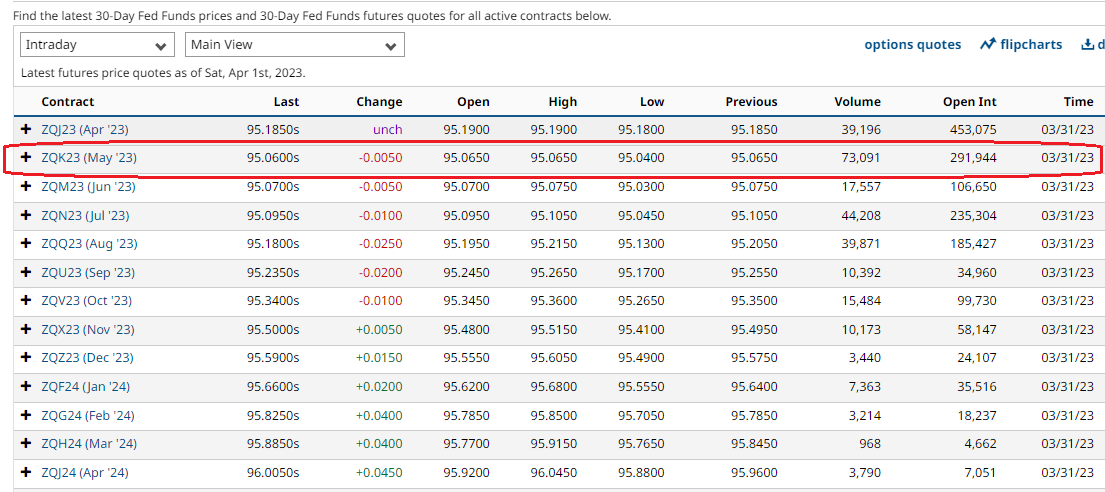1105x492 pixels.
Task: Open the ZQM23 (Jun '23) contract link
Action: [x=88, y=187]
